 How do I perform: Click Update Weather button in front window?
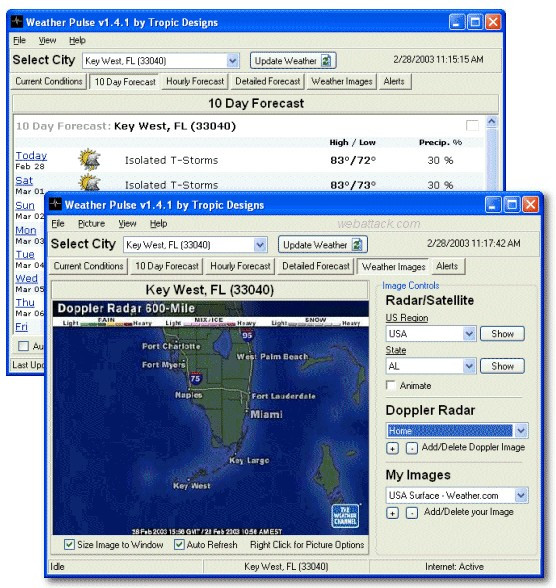323,245
